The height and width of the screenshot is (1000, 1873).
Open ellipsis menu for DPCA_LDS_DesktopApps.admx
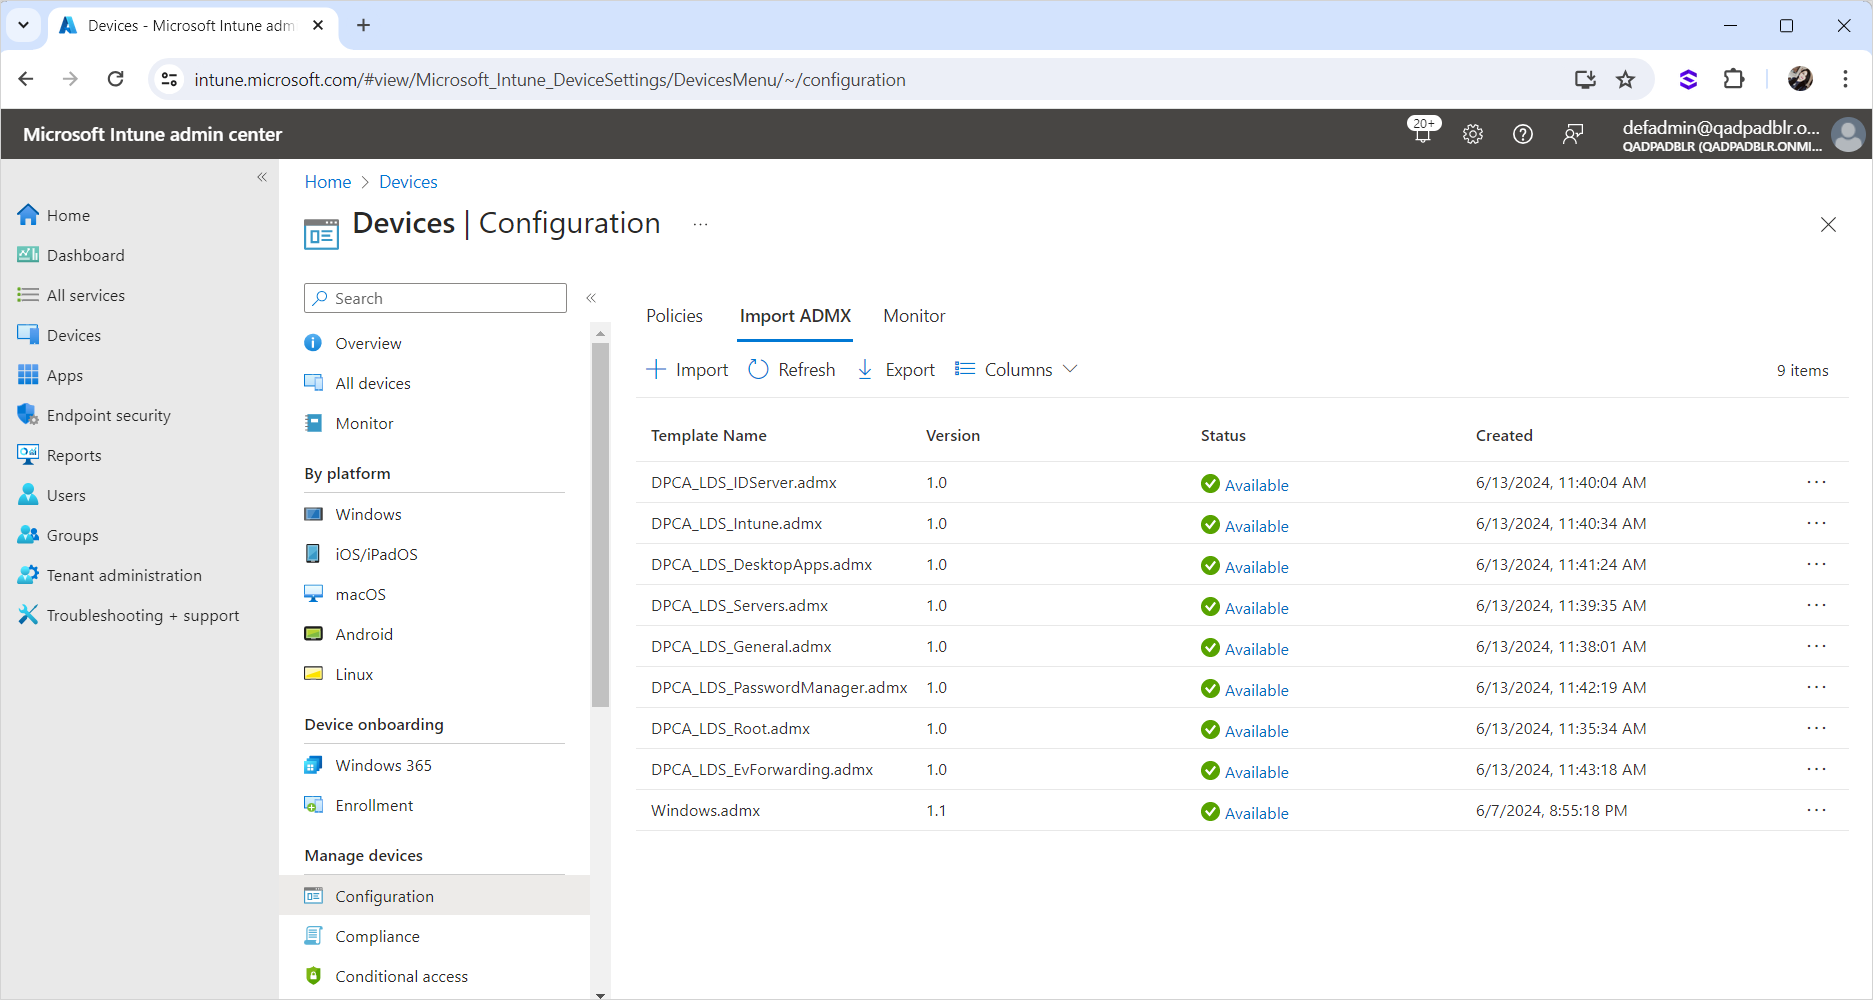point(1816,564)
